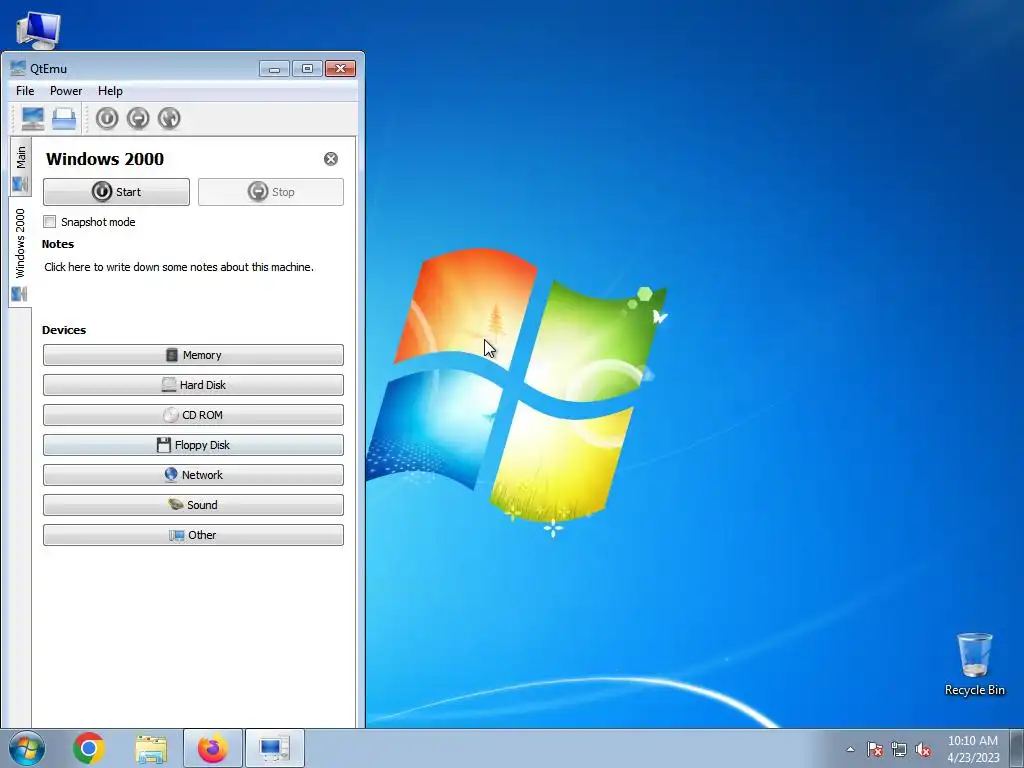
Task: Expand the Sound device section
Action: tap(193, 505)
